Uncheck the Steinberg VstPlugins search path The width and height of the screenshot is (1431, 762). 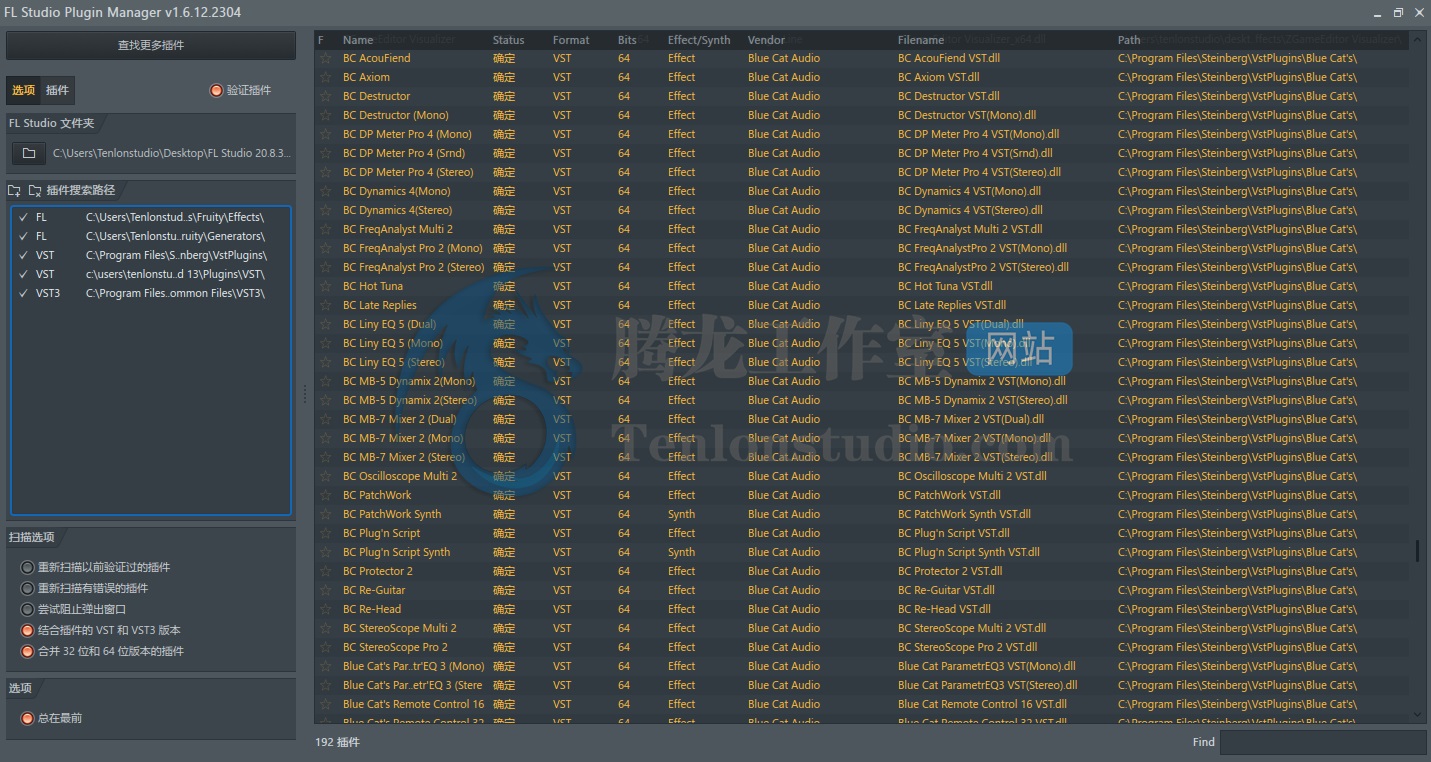[x=22, y=255]
